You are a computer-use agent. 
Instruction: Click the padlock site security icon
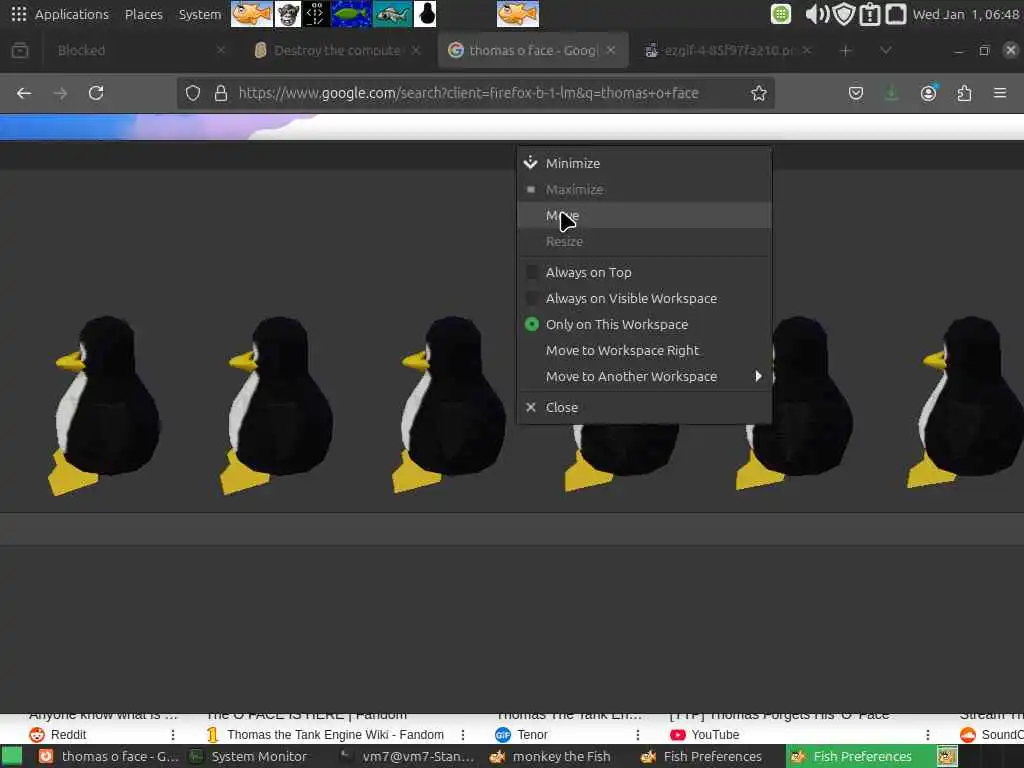(221, 93)
